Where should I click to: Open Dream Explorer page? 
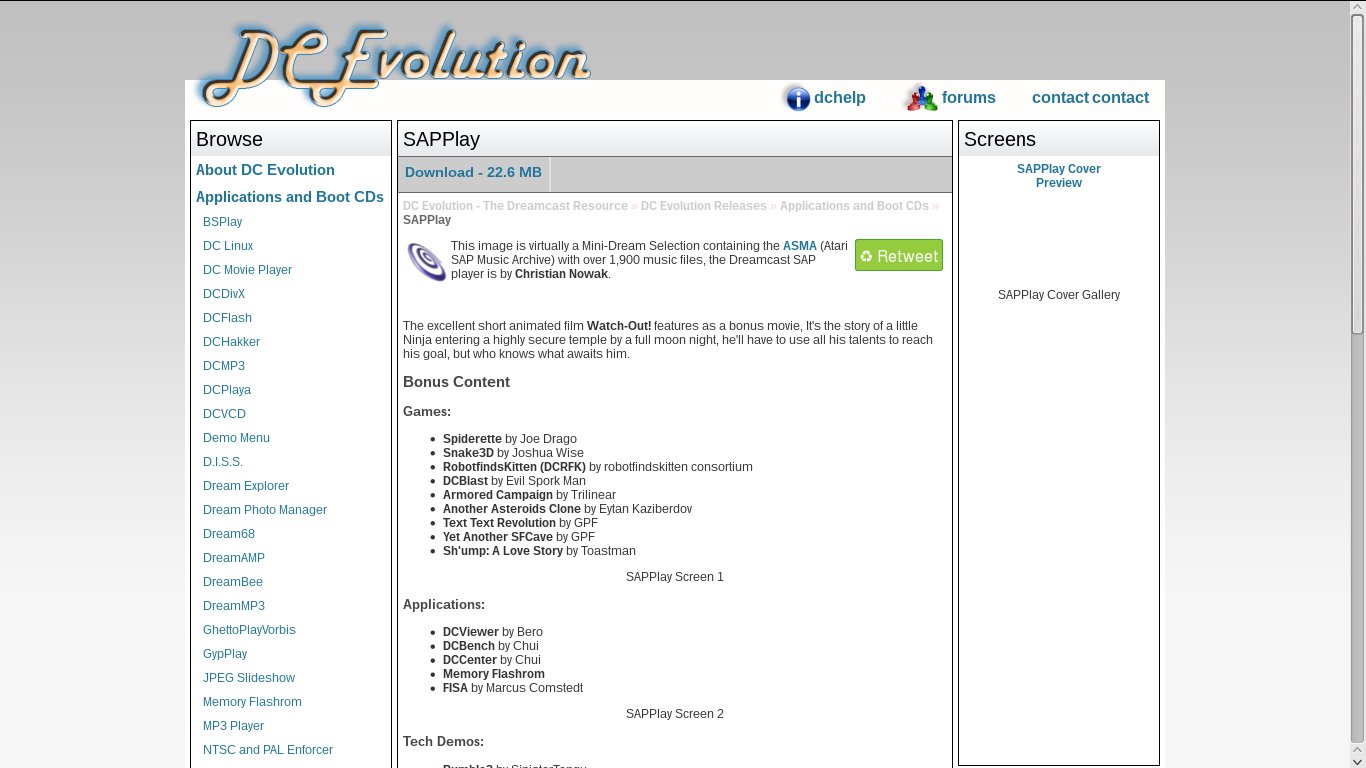click(246, 486)
